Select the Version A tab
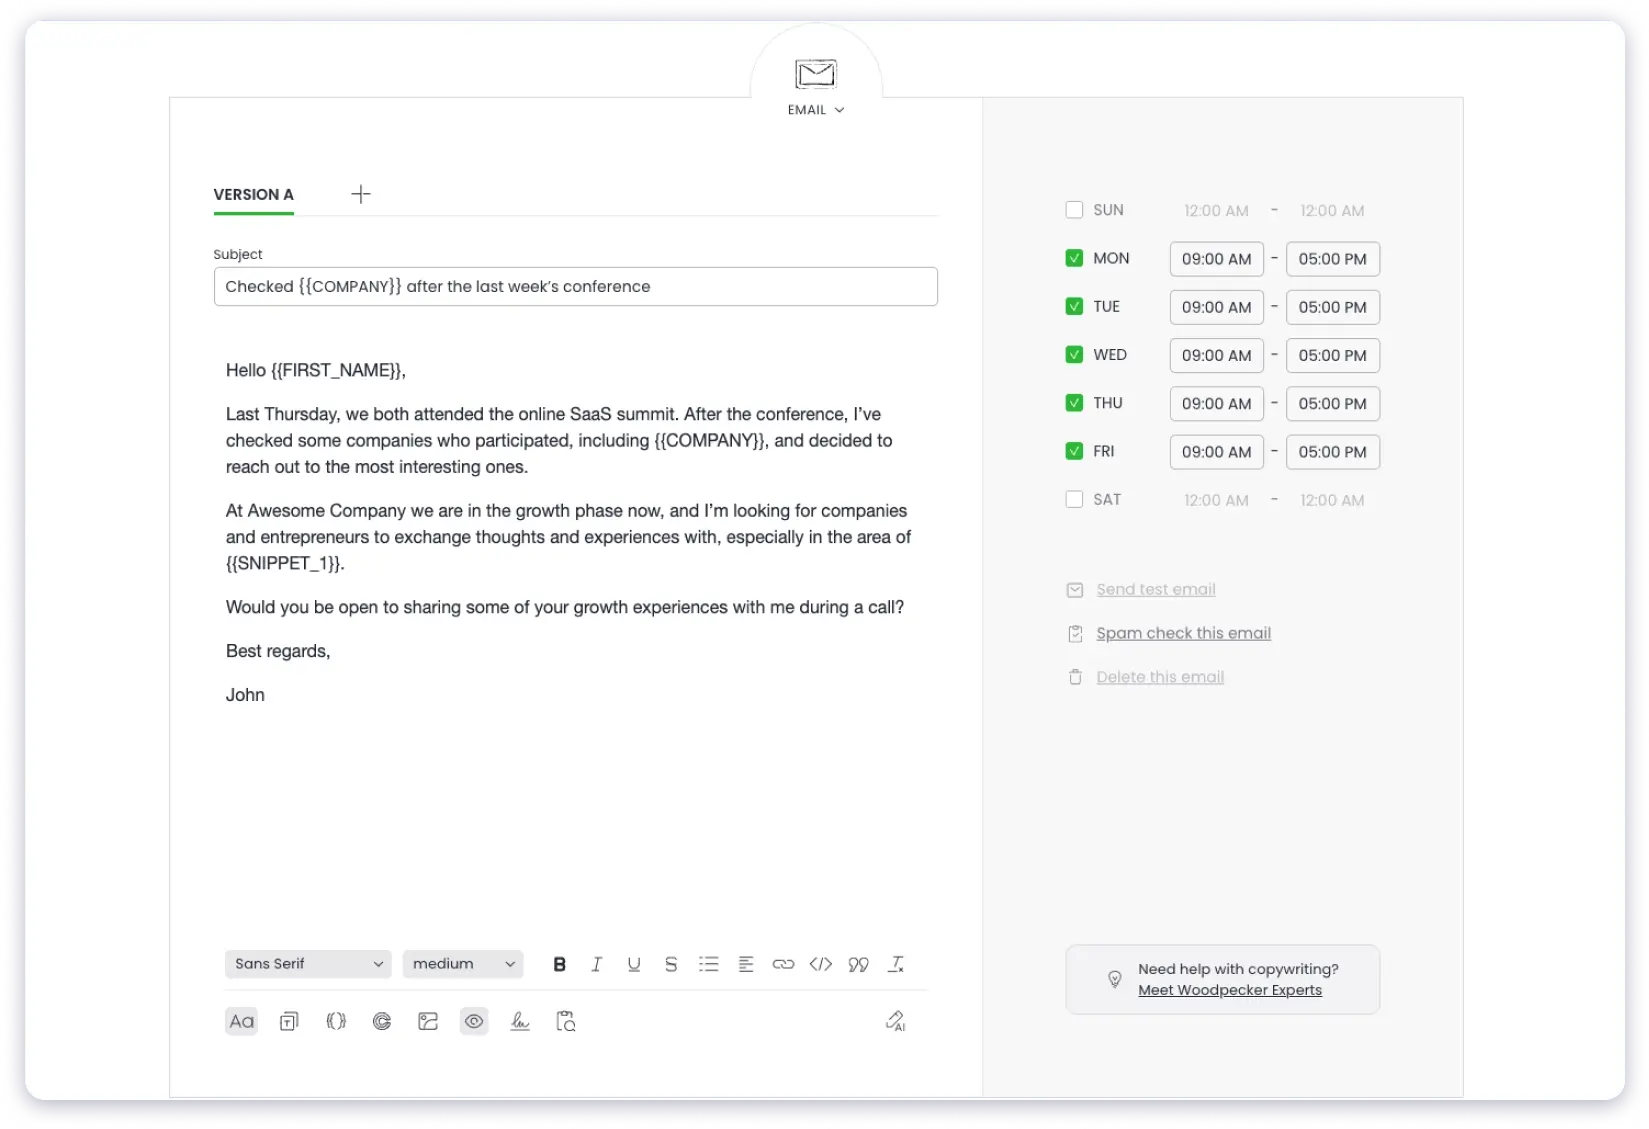The width and height of the screenshot is (1649, 1129). tap(253, 194)
